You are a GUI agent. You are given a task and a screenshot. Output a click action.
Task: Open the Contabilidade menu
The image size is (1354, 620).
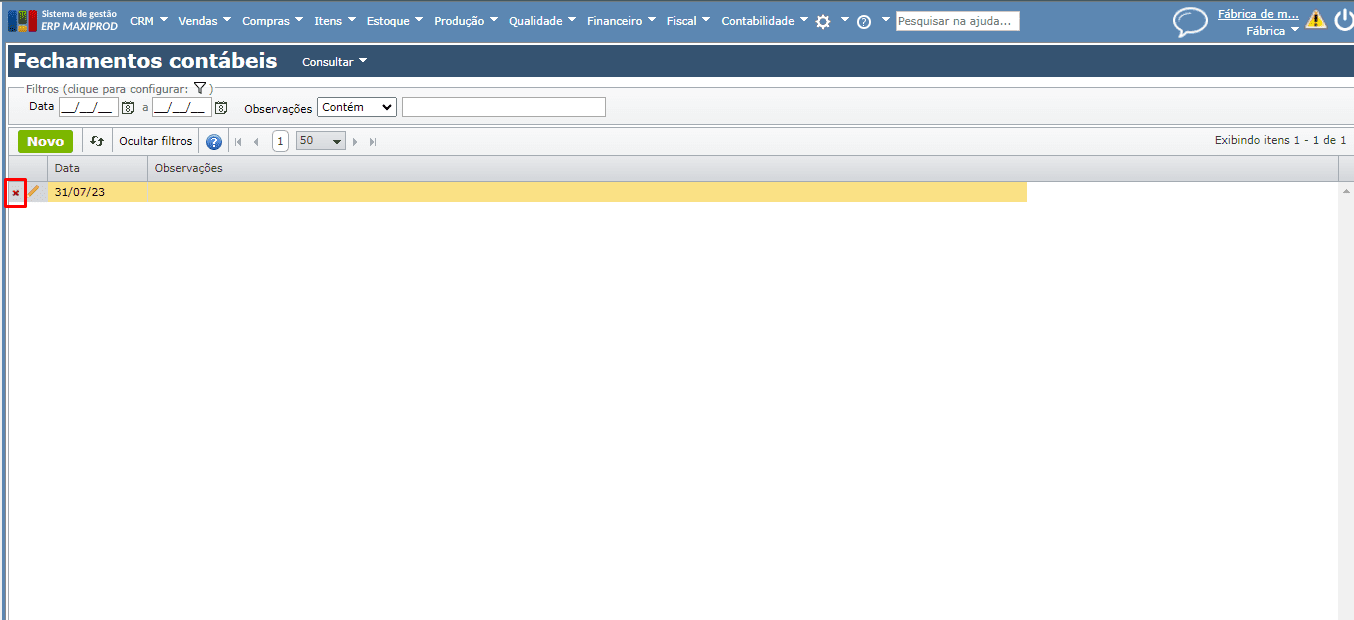pos(764,21)
